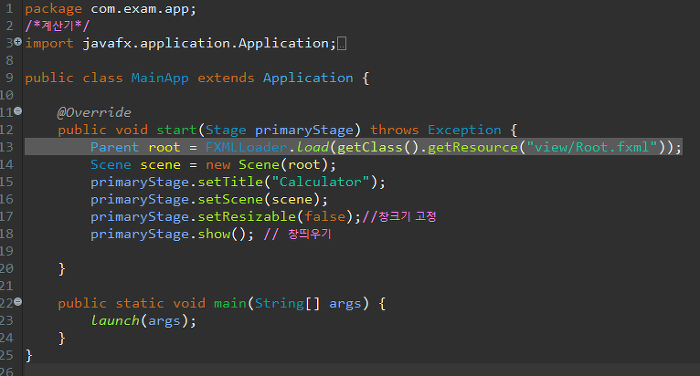Click the start method name
Viewport: 700px width, 376px height.
pyautogui.click(x=176, y=130)
